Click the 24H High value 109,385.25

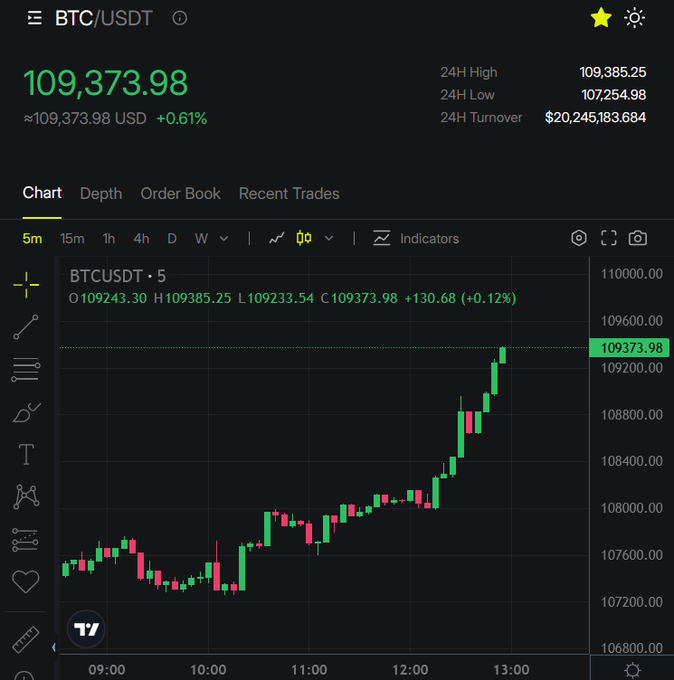(612, 72)
